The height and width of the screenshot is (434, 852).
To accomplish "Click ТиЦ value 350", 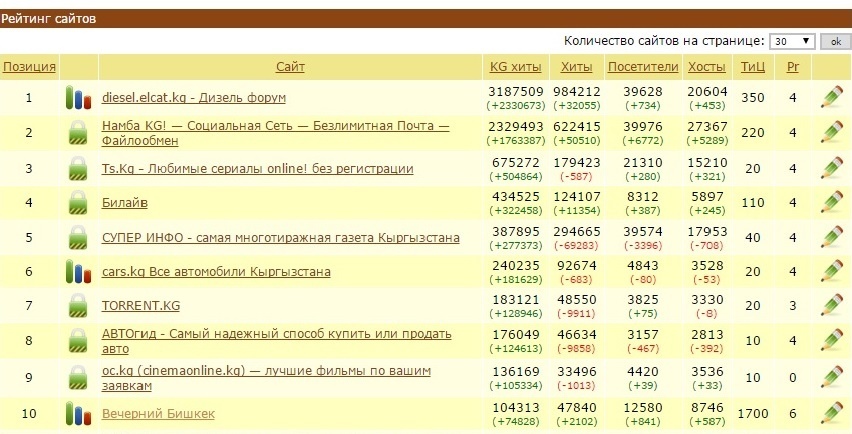I will point(753,98).
